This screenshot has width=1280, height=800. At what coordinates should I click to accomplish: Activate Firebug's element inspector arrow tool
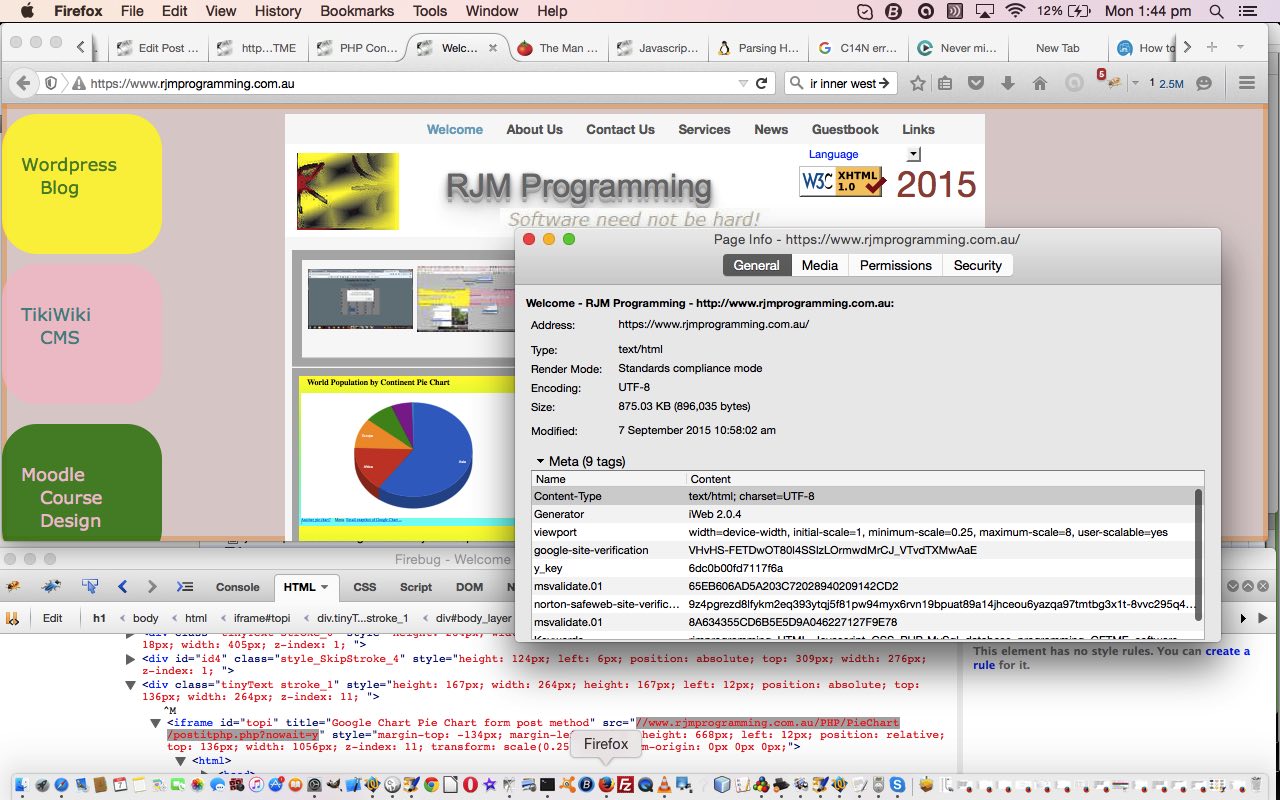90,587
